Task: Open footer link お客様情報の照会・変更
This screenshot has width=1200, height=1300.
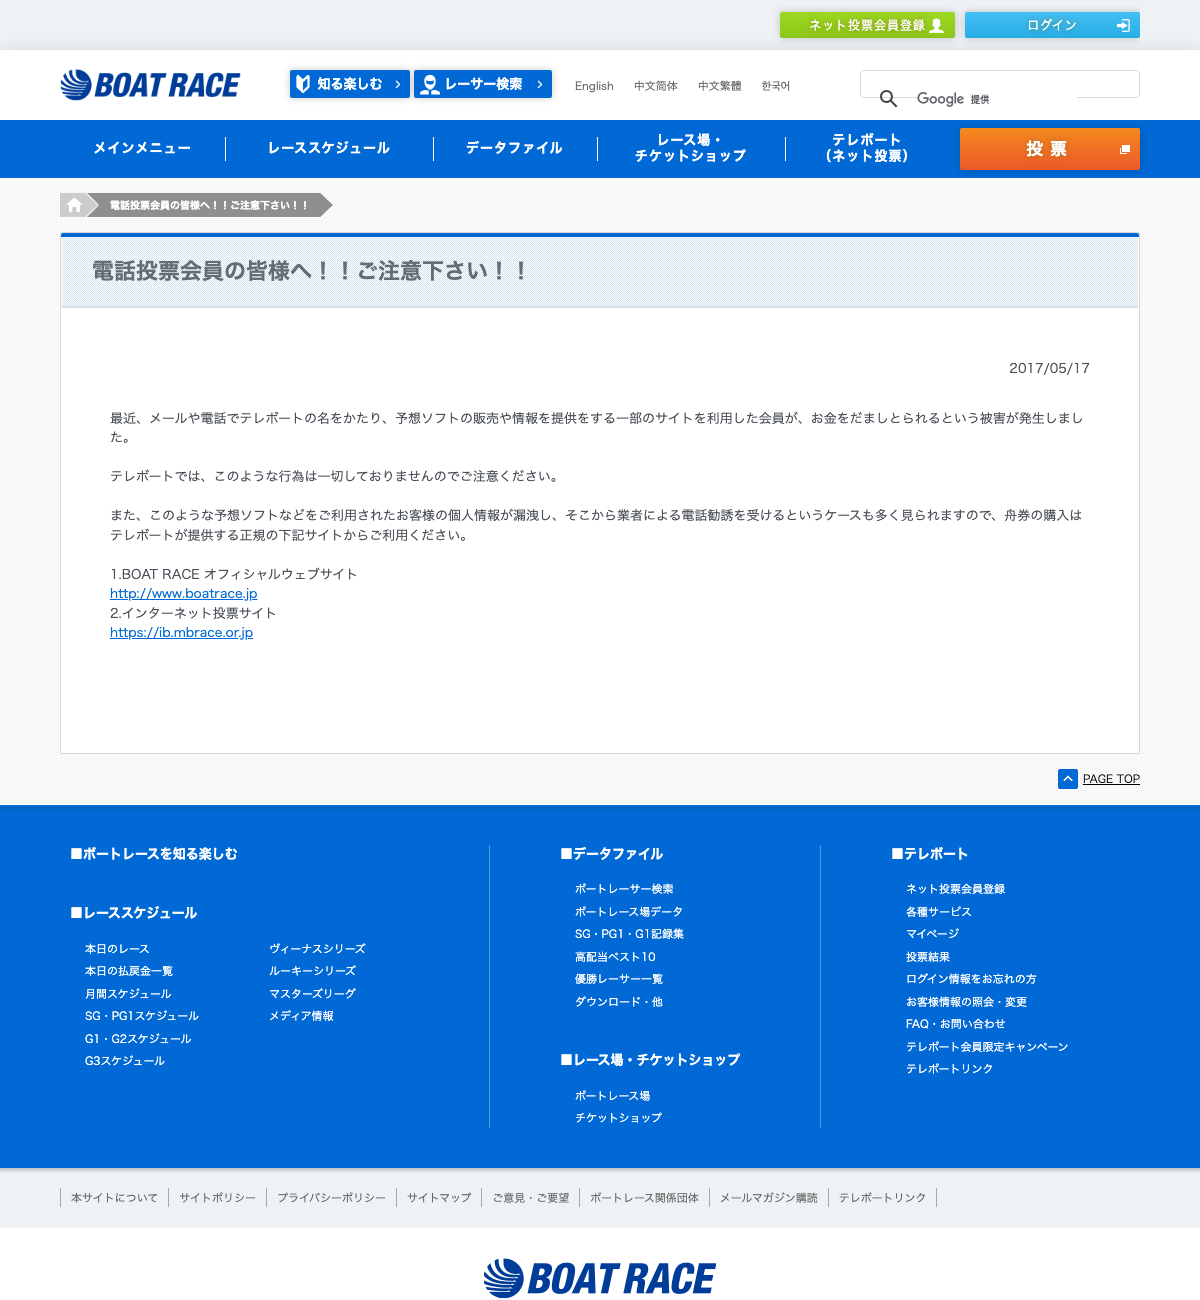Action: (x=966, y=1002)
